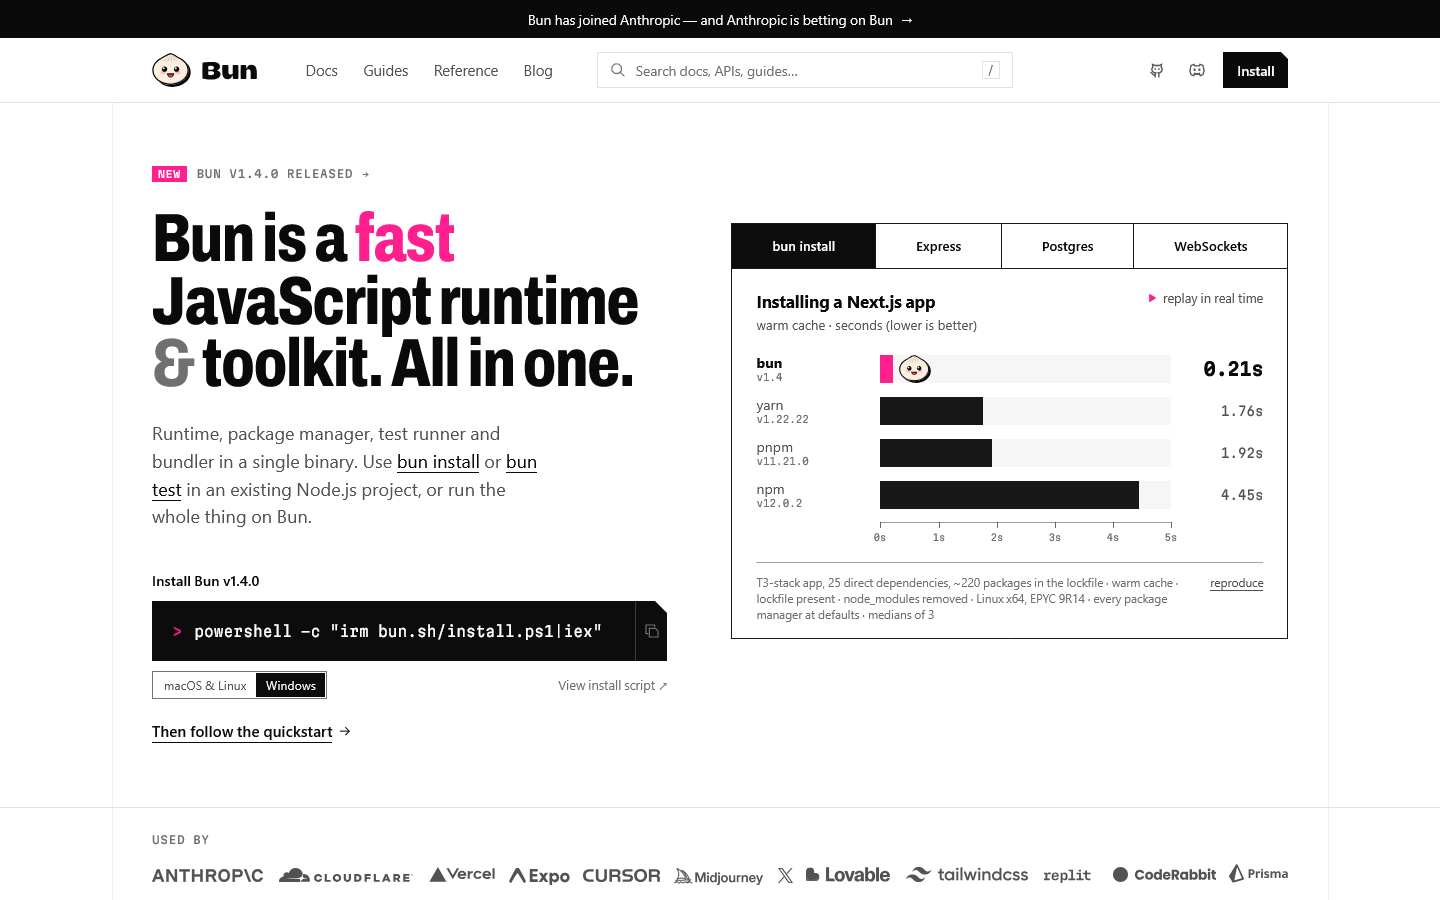
Task: Click the tailwindcss logo
Action: tap(967, 875)
